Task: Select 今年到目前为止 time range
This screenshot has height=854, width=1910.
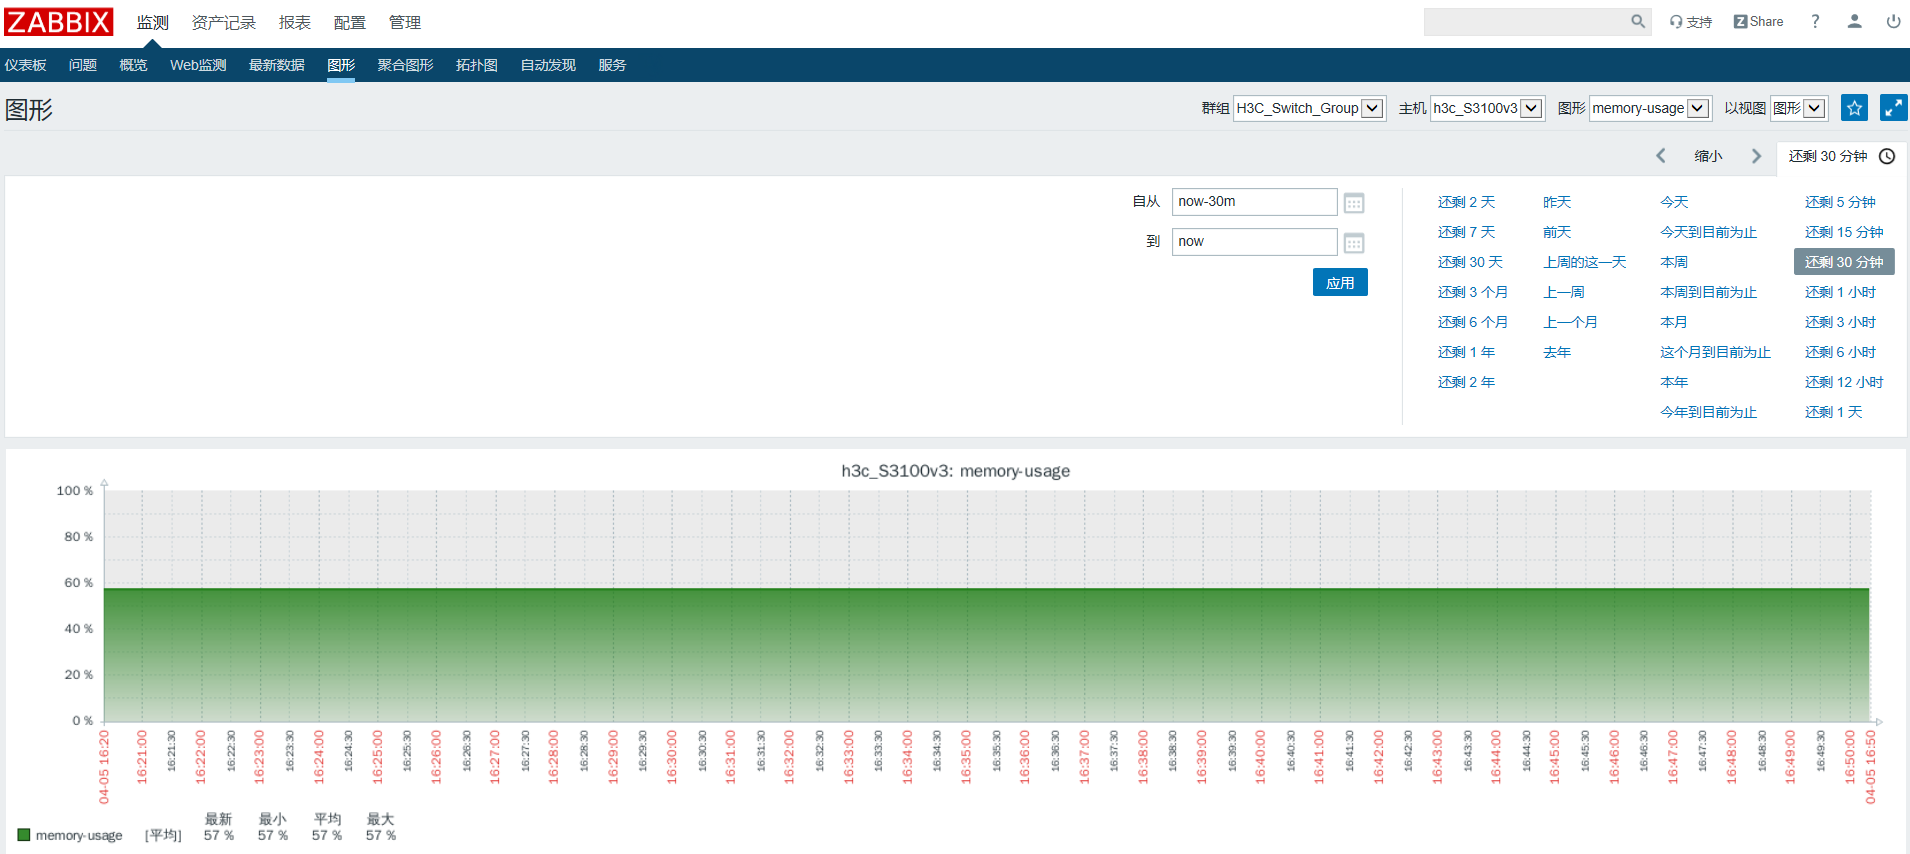Action: [1708, 412]
